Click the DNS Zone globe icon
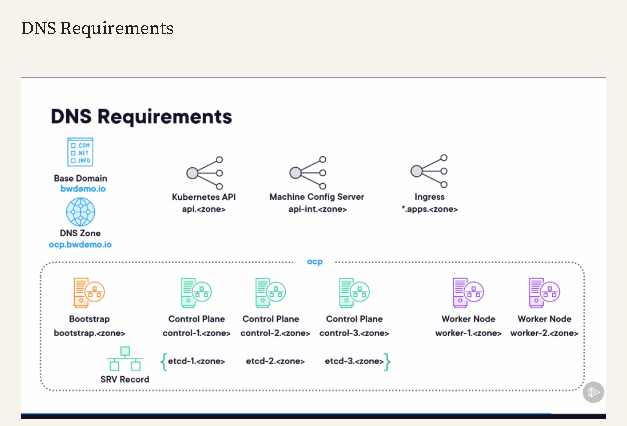This screenshot has width=627, height=426. click(80, 212)
